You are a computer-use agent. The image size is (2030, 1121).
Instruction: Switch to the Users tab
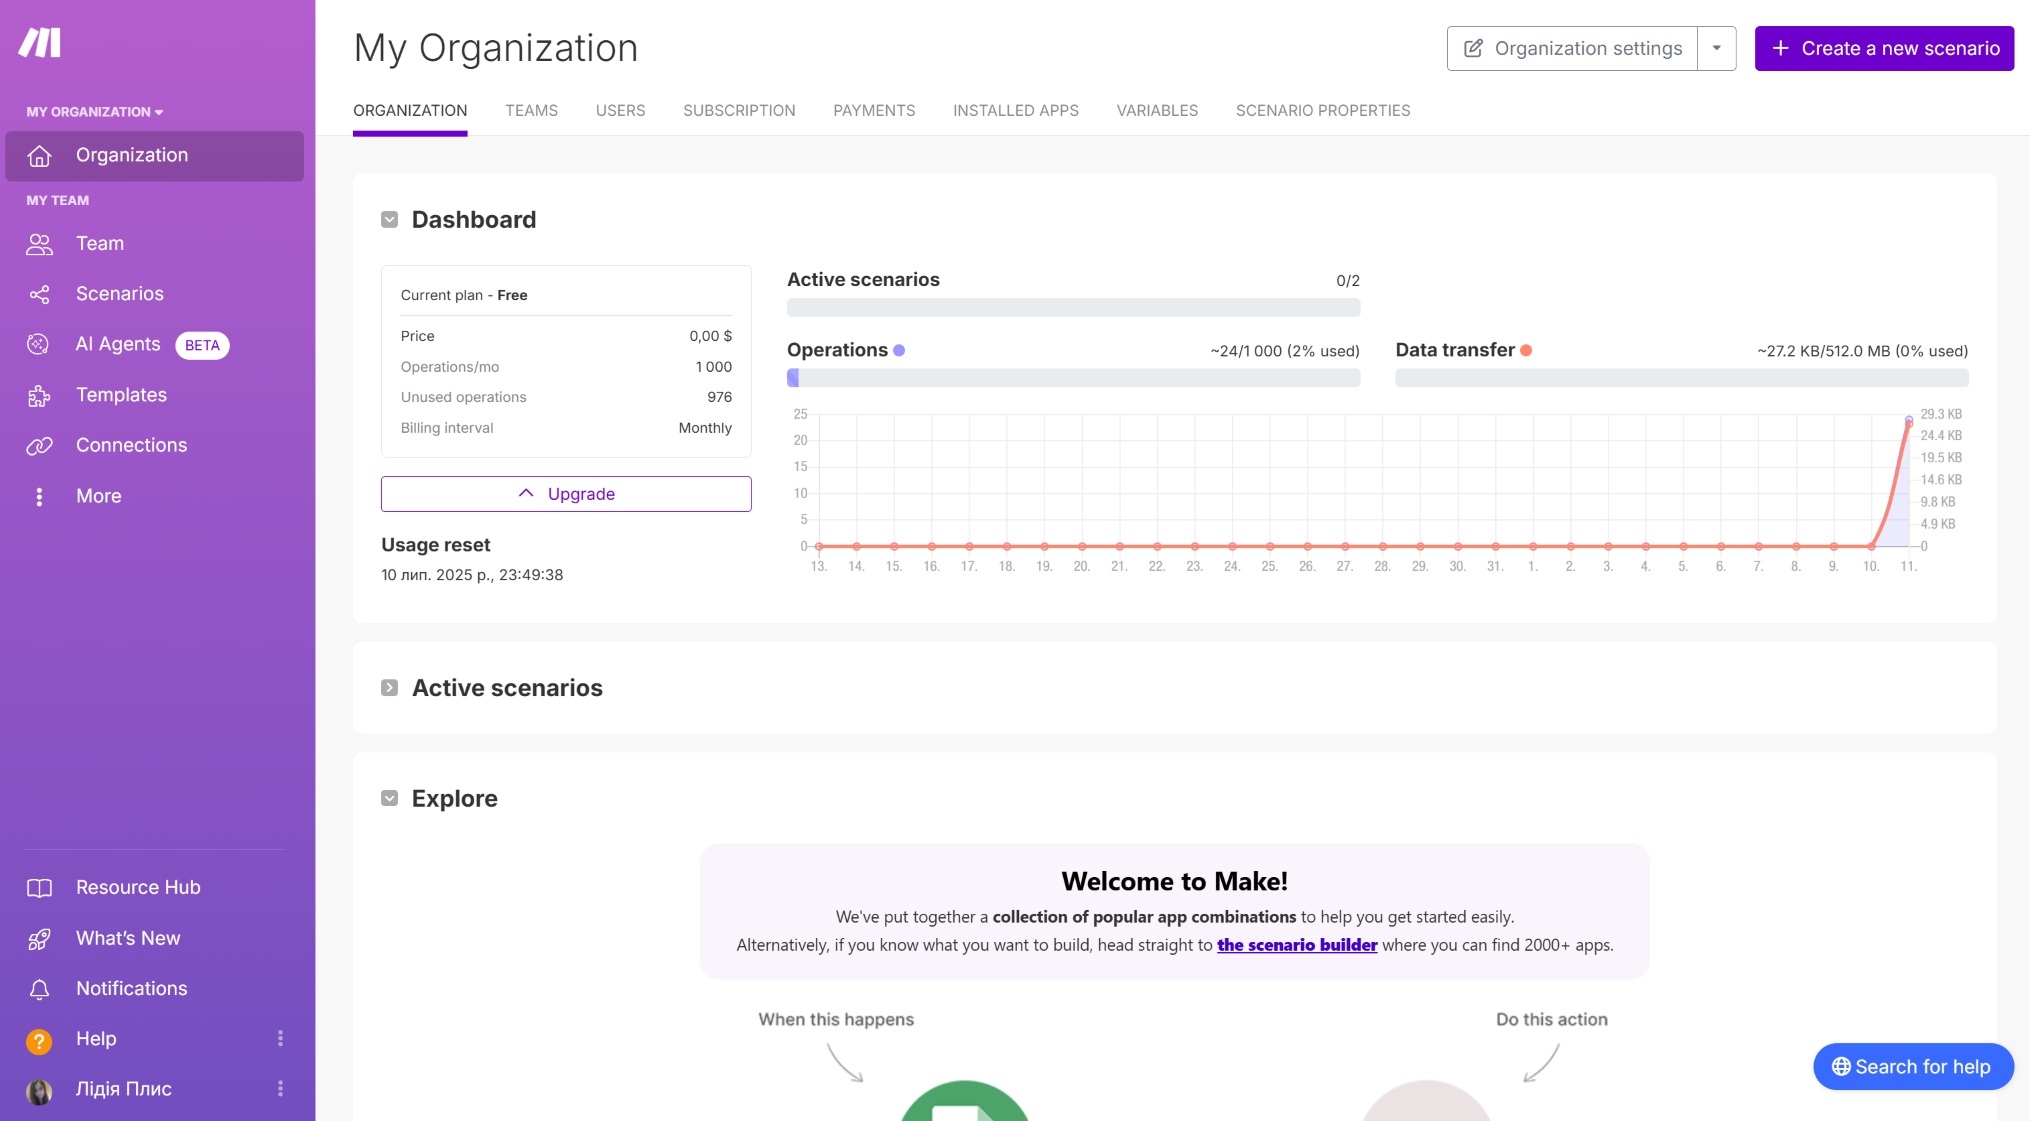(x=620, y=111)
